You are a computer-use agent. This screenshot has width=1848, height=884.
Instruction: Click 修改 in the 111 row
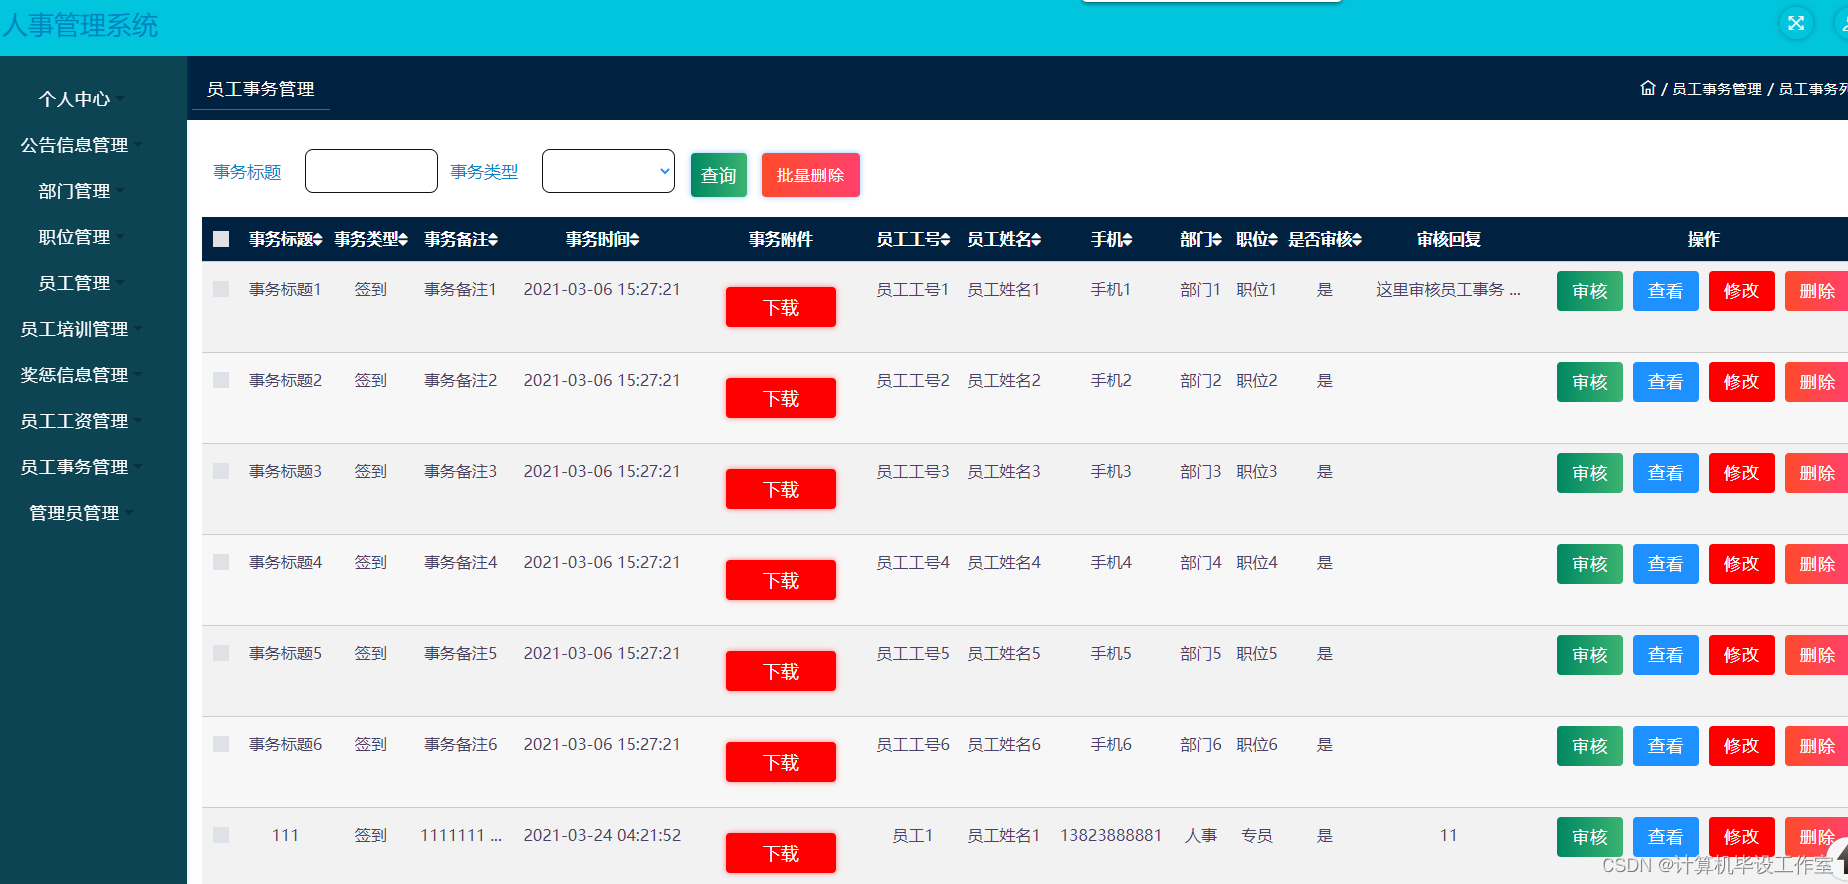[1741, 837]
